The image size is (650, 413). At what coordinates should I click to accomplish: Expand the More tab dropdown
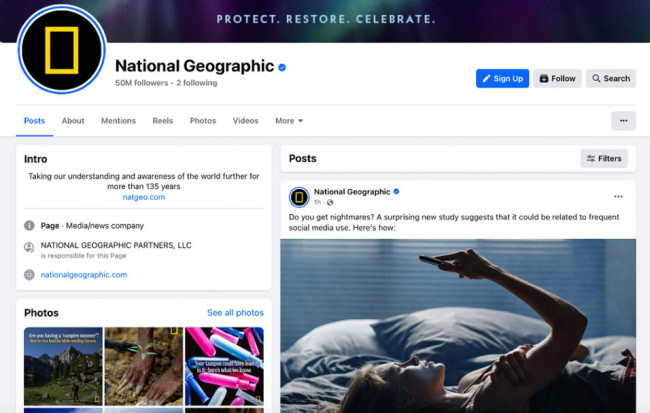point(289,121)
